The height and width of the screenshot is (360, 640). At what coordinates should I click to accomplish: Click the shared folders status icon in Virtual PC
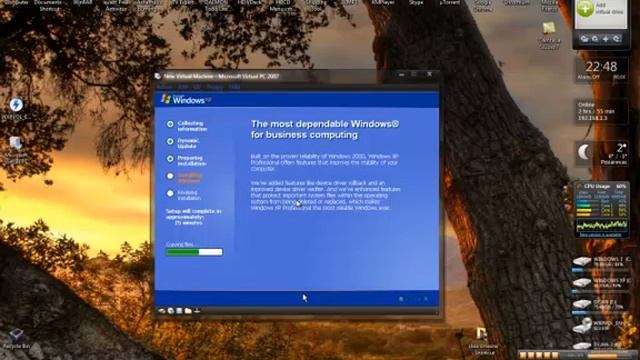tap(188, 311)
